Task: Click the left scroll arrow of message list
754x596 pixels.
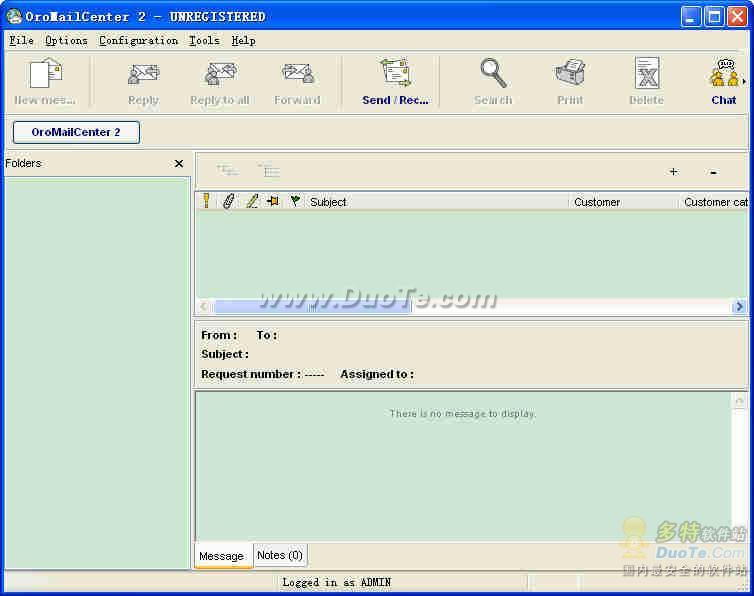Action: 204,306
